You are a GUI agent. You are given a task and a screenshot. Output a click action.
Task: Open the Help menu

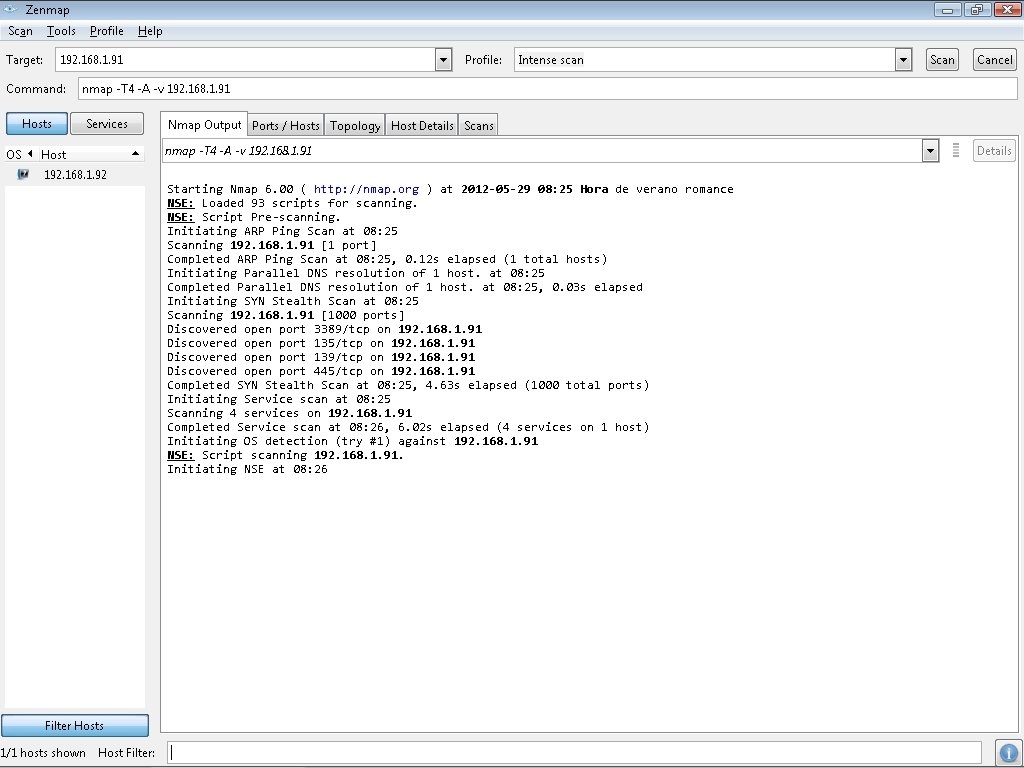click(x=150, y=31)
